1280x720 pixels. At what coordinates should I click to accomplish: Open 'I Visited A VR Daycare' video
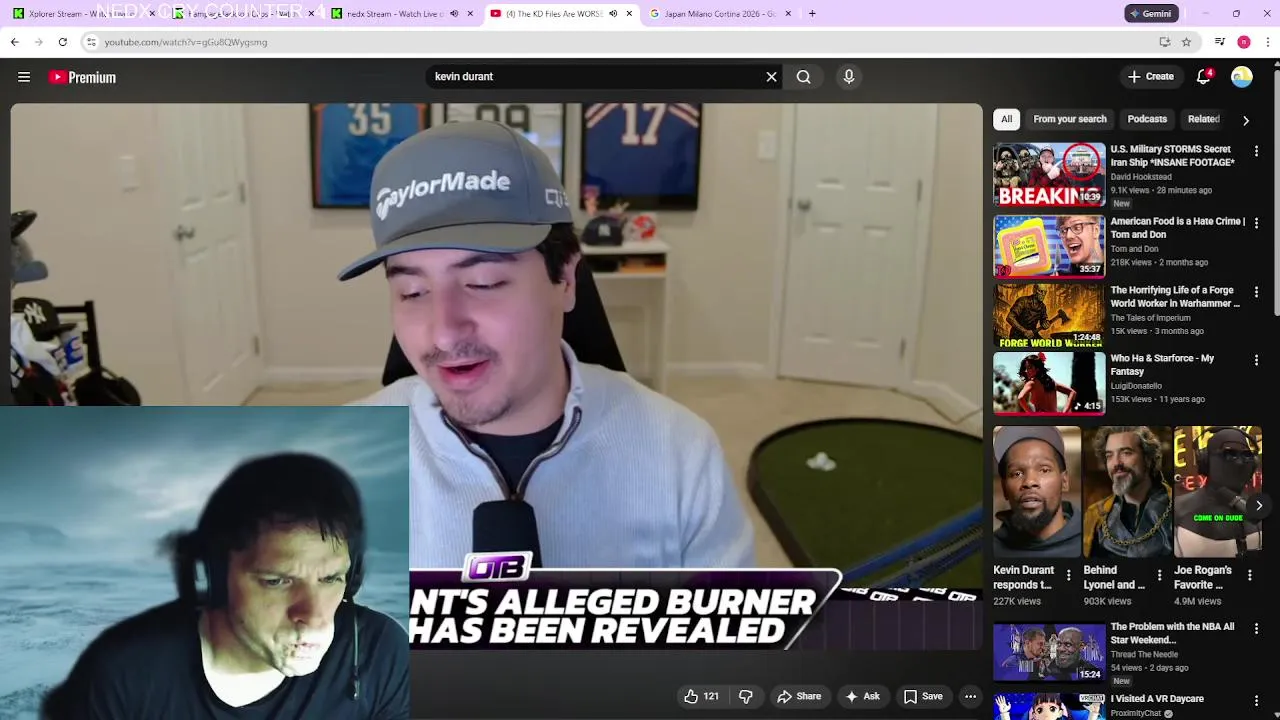click(1049, 706)
